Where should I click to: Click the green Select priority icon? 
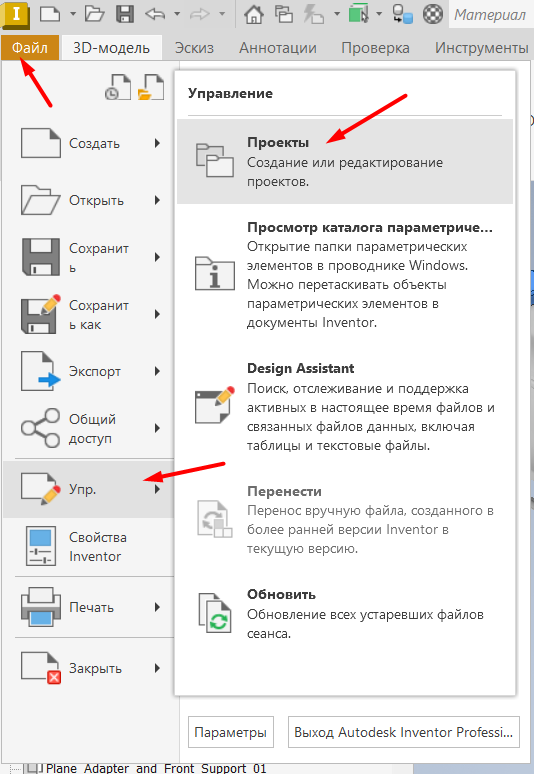[359, 14]
